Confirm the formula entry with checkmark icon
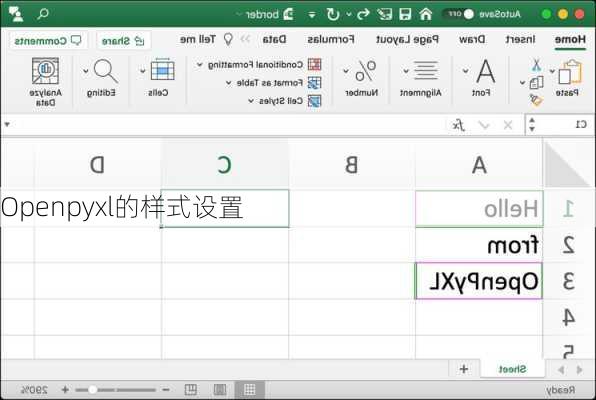The image size is (596, 400). [484, 125]
